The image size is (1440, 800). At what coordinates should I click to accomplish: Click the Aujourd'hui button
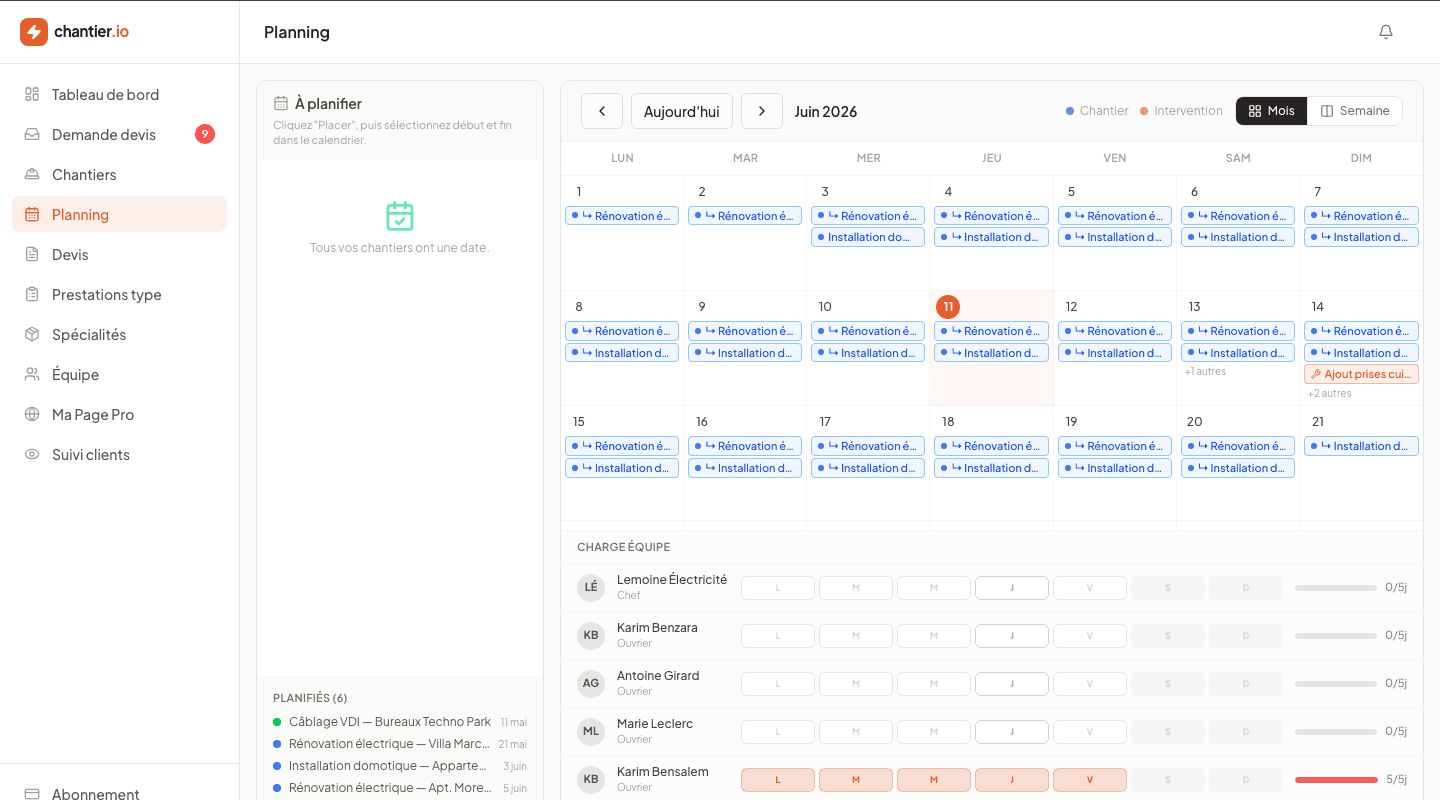tap(682, 111)
